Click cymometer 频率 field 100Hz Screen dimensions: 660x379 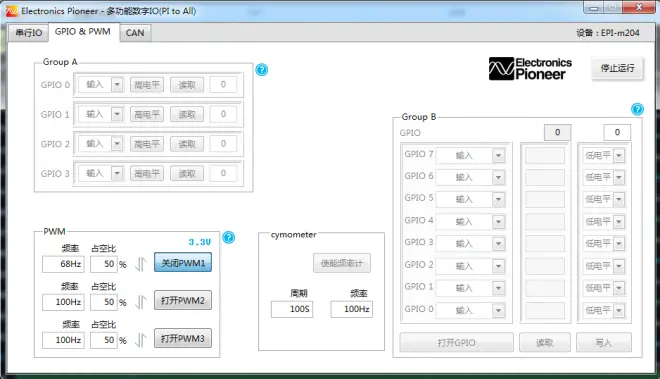coord(351,309)
